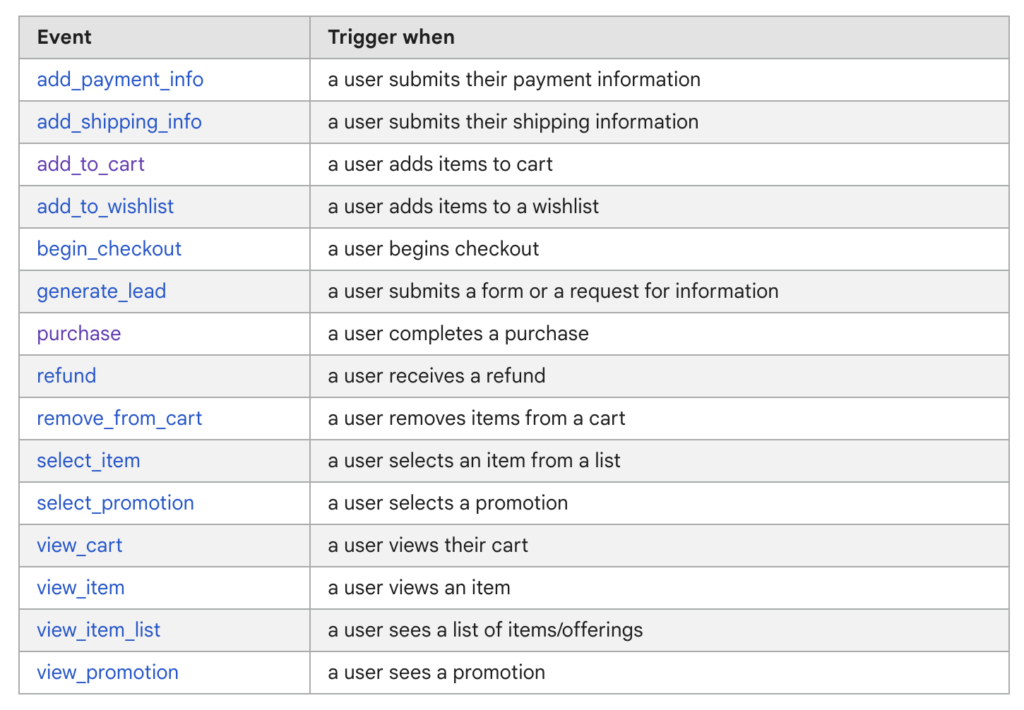Click the Event column header

[64, 38]
